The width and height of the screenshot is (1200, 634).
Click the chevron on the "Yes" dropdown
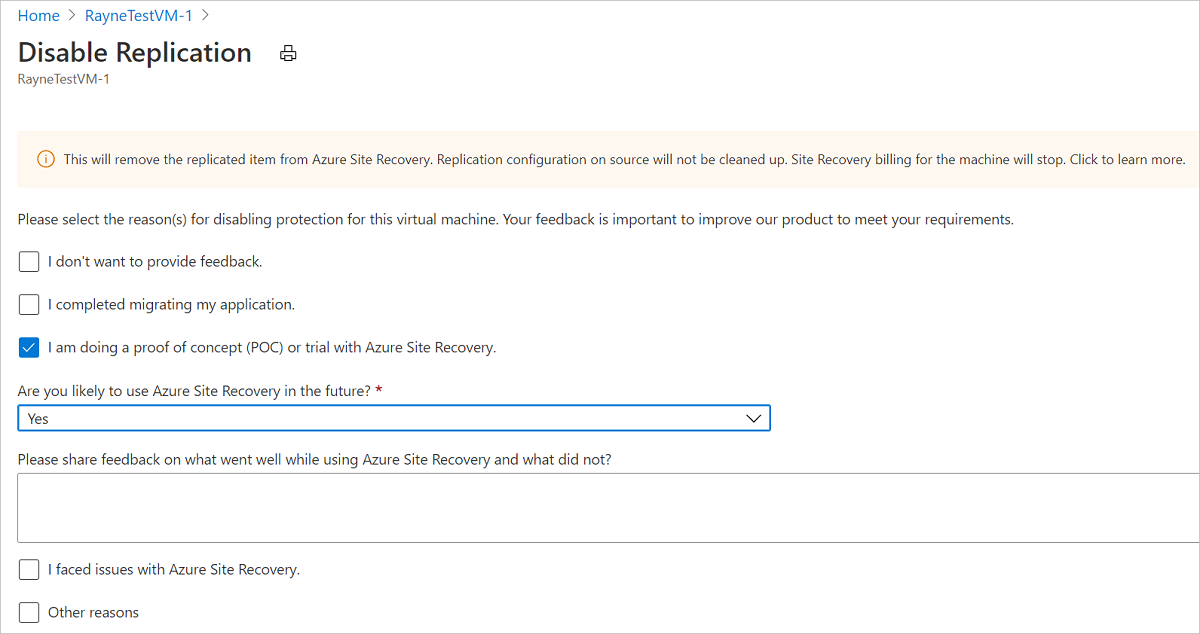[x=753, y=418]
